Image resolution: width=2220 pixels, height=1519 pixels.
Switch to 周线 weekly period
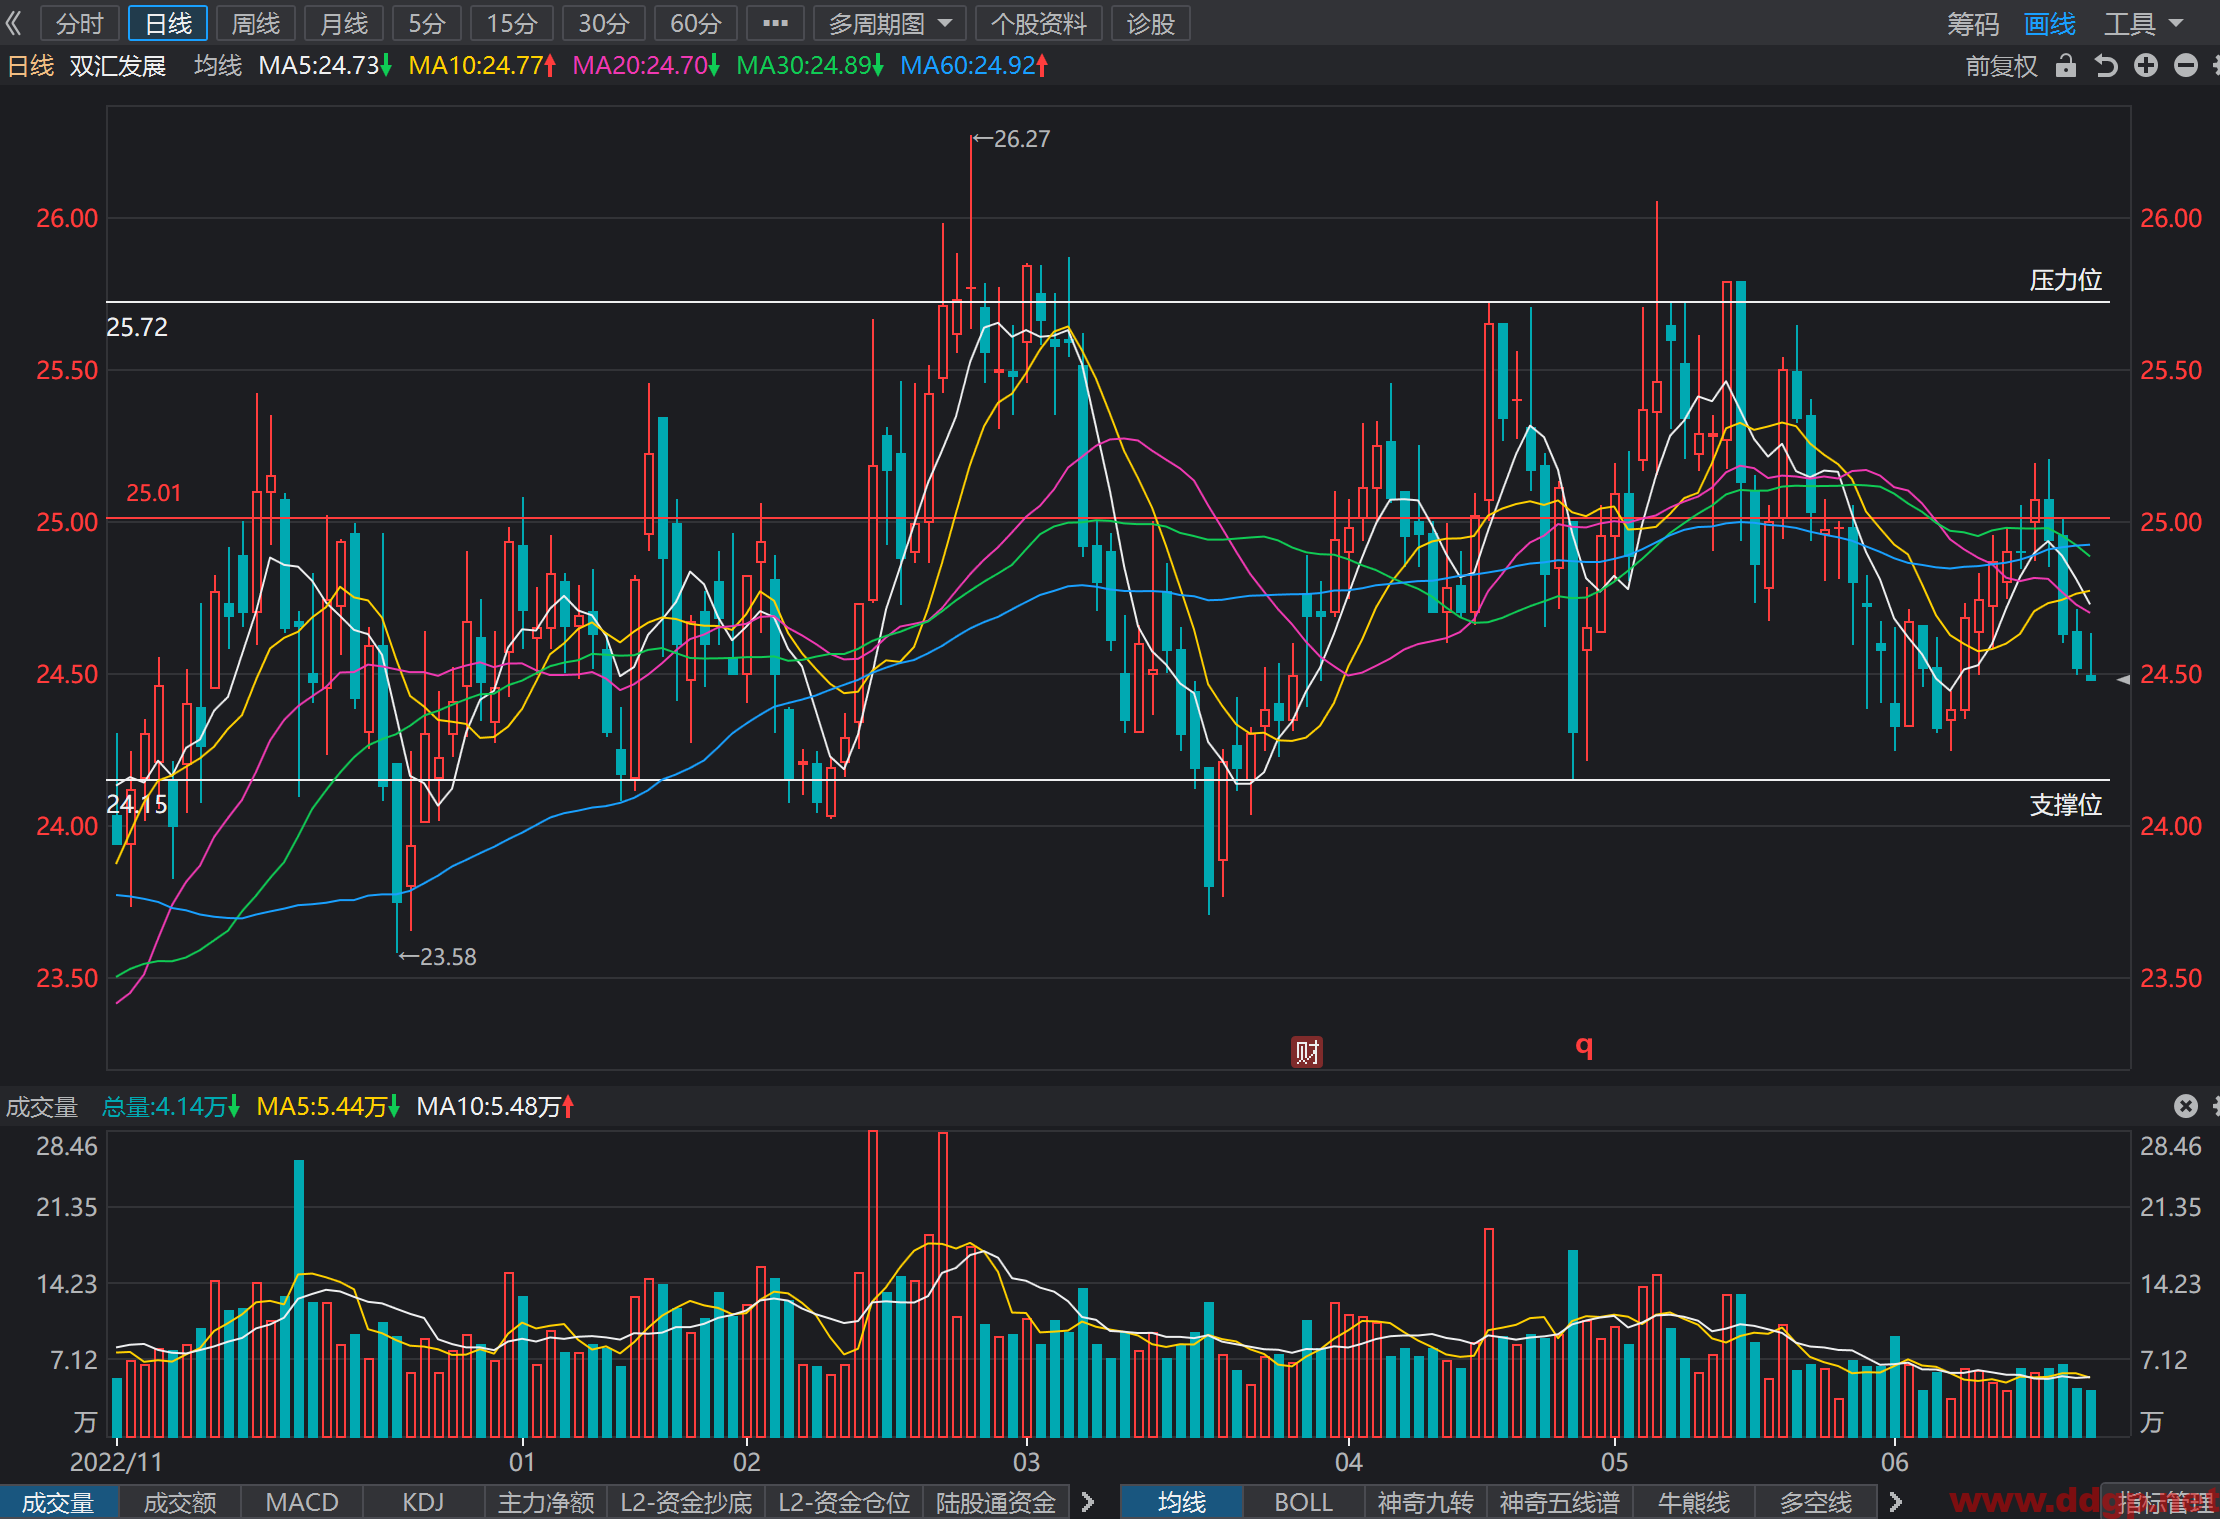tap(256, 23)
